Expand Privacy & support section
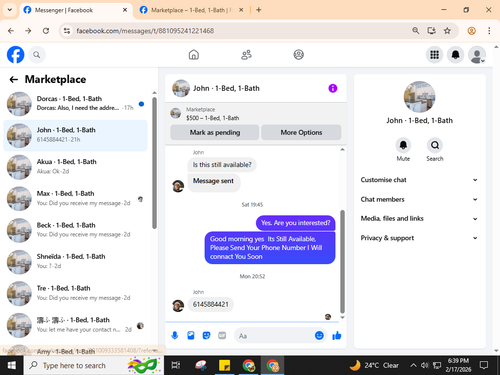Viewport: 500px width, 375px height. (419, 238)
